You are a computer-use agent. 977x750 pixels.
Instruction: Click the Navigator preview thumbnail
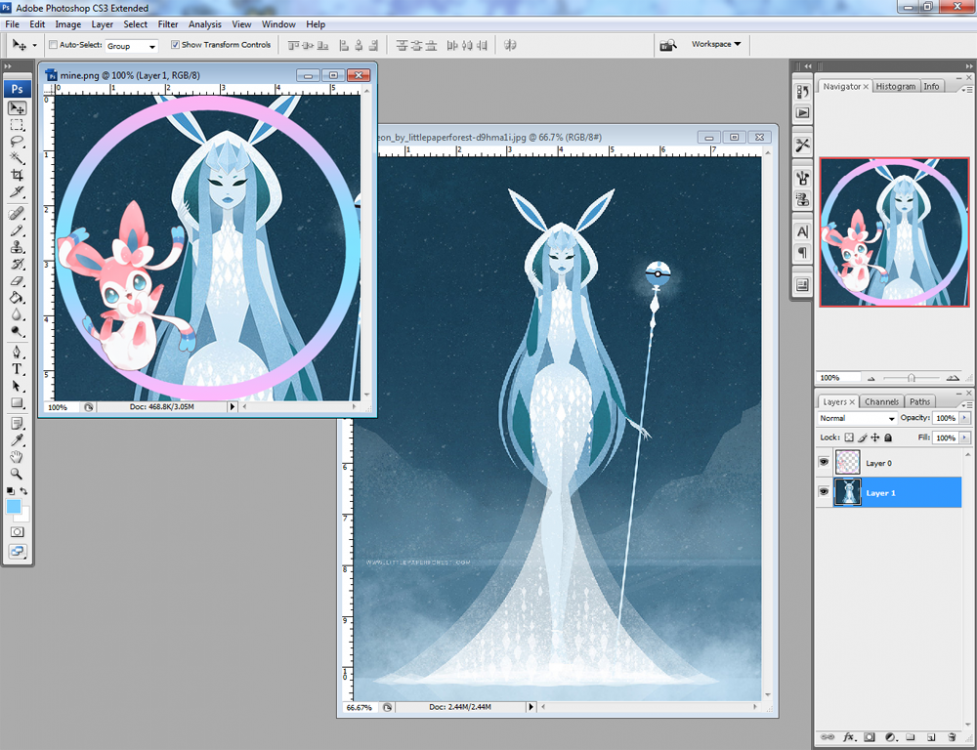[894, 231]
